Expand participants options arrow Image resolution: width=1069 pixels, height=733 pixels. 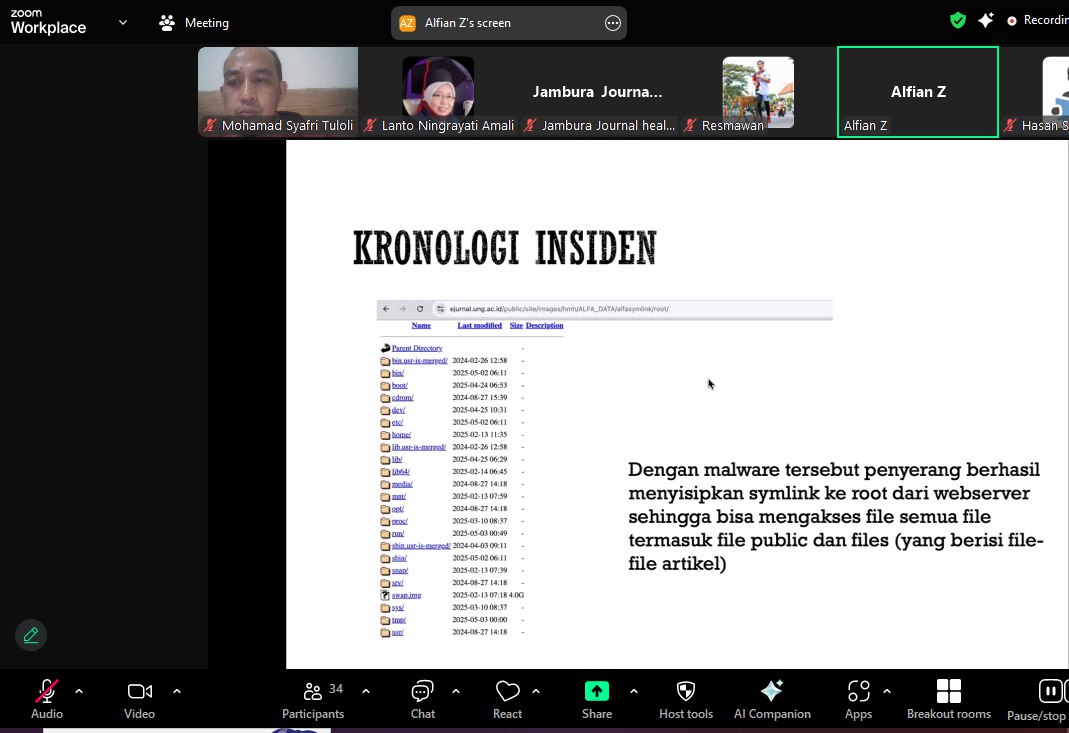tap(366, 691)
